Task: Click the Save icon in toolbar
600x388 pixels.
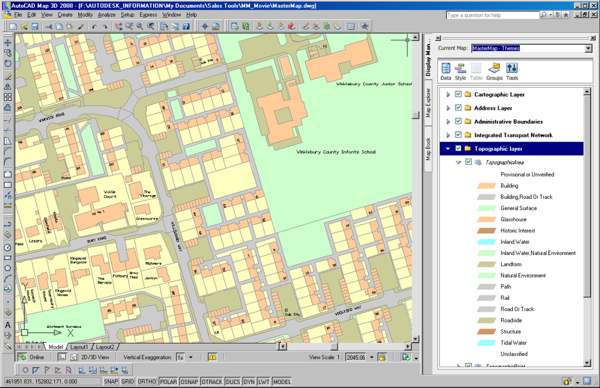Action: coord(35,26)
